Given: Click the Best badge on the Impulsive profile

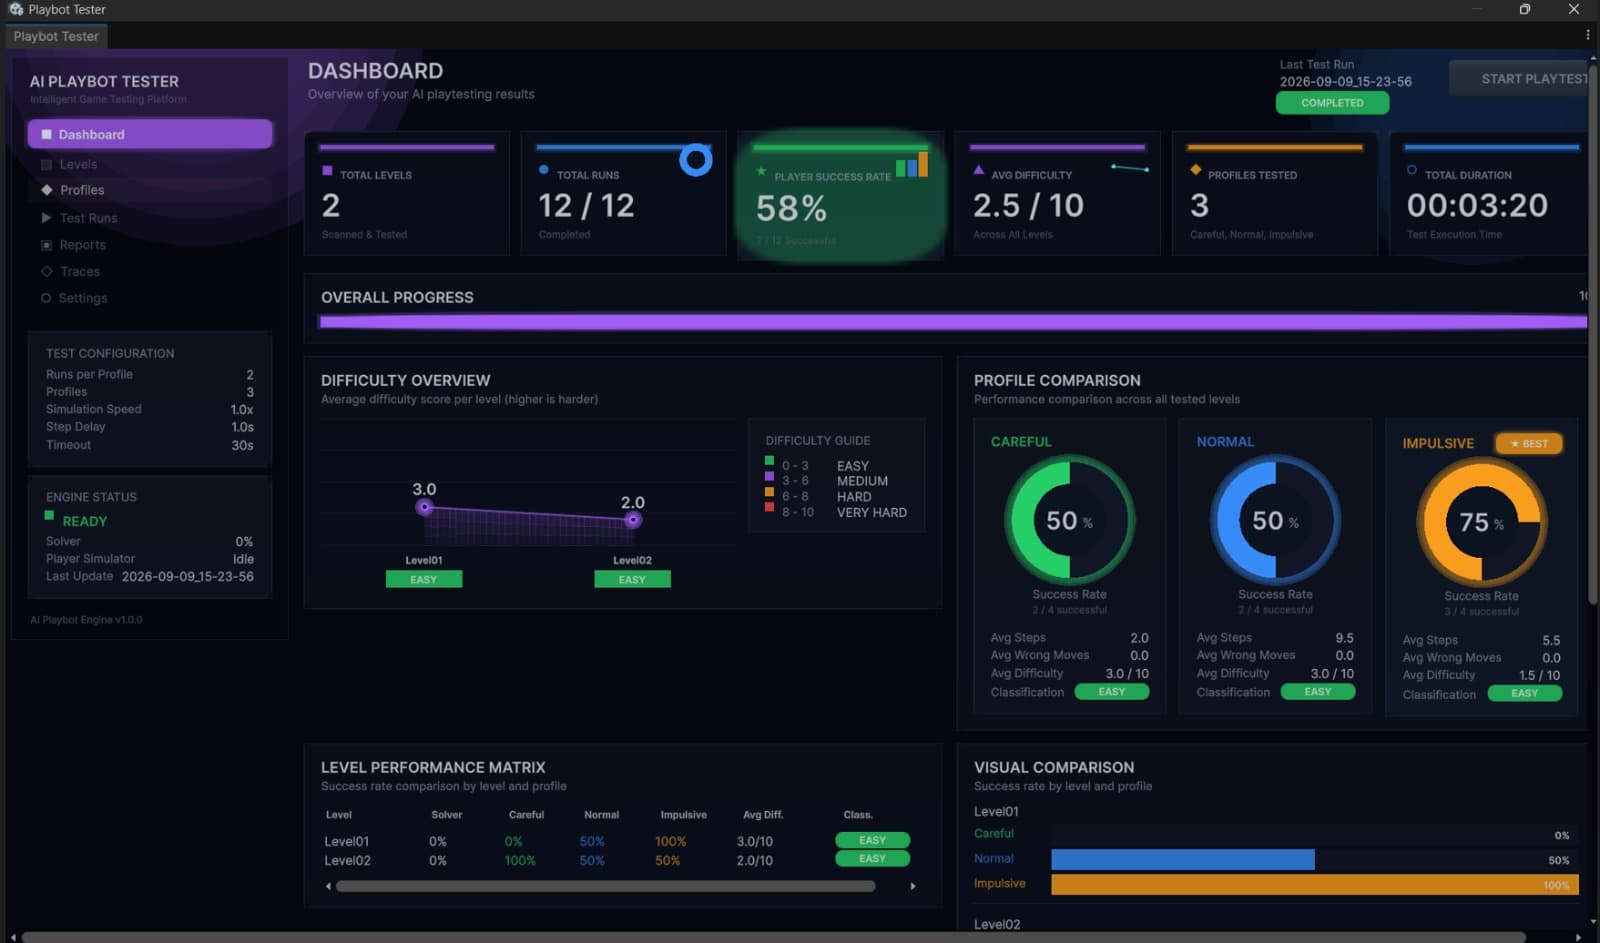Looking at the screenshot, I should pos(1529,444).
